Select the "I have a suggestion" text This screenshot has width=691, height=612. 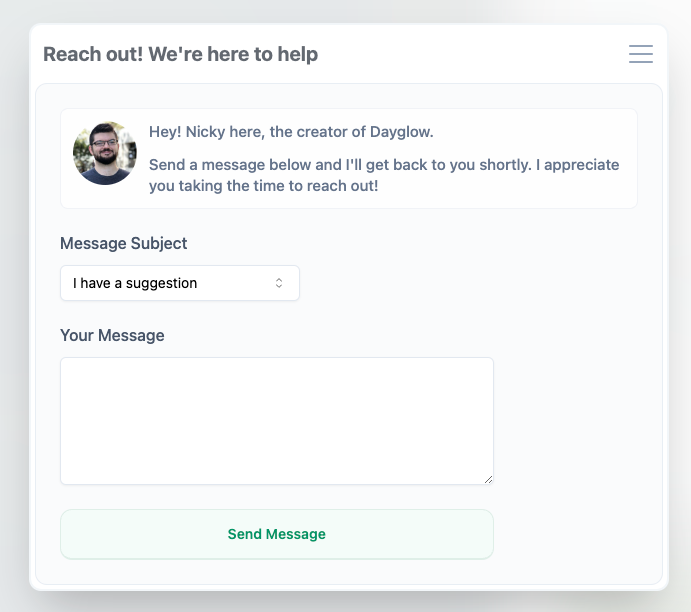(135, 283)
